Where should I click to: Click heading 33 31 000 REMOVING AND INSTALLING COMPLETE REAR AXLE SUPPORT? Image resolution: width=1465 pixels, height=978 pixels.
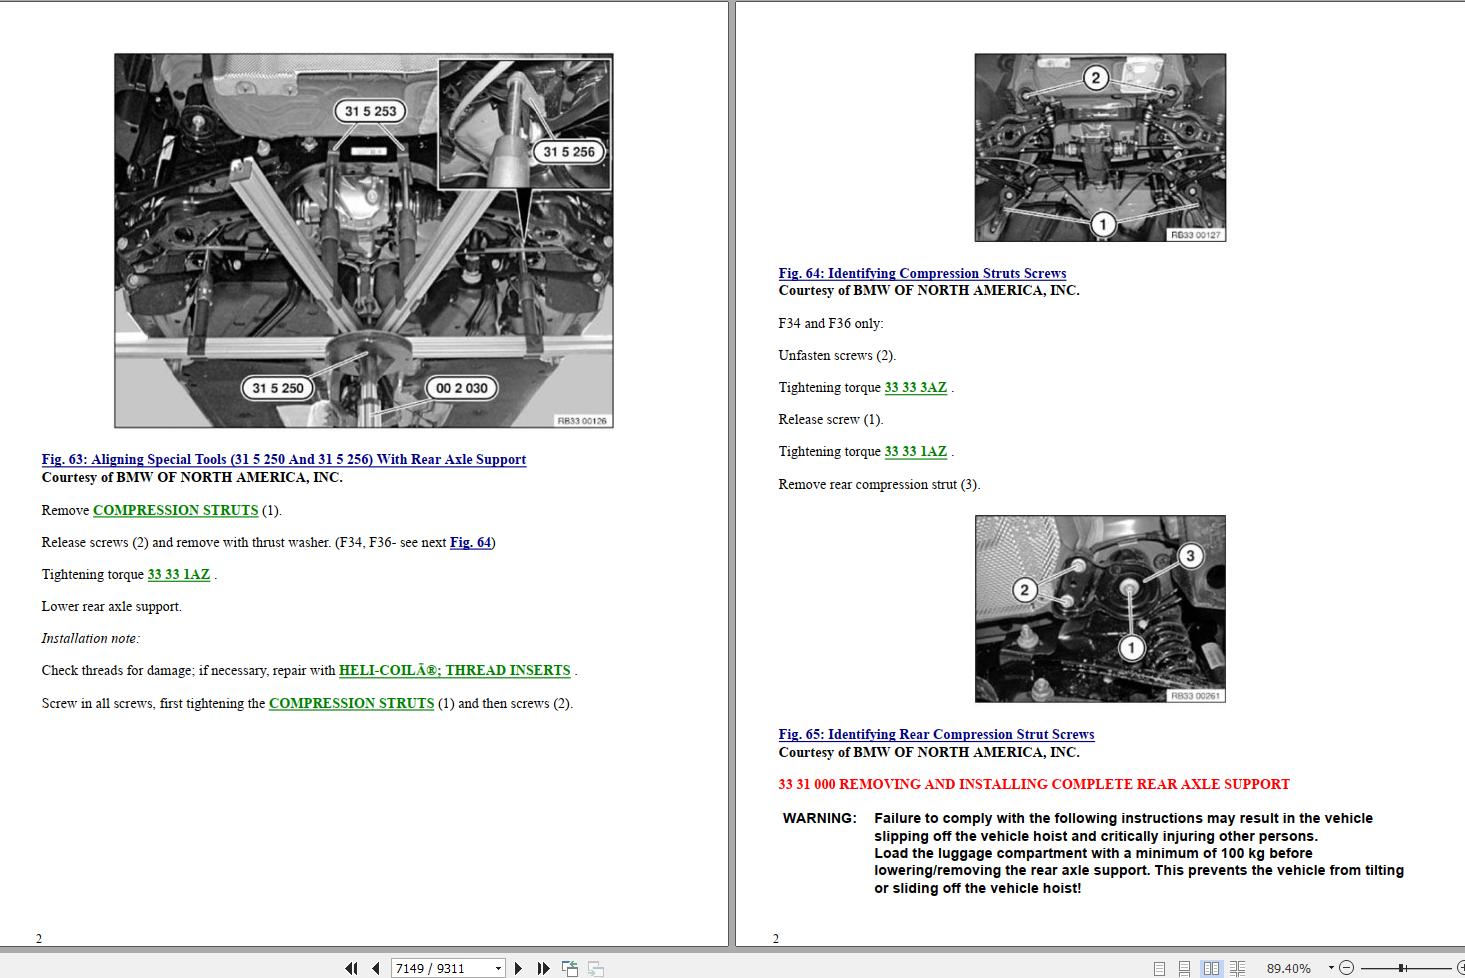[x=1034, y=784]
